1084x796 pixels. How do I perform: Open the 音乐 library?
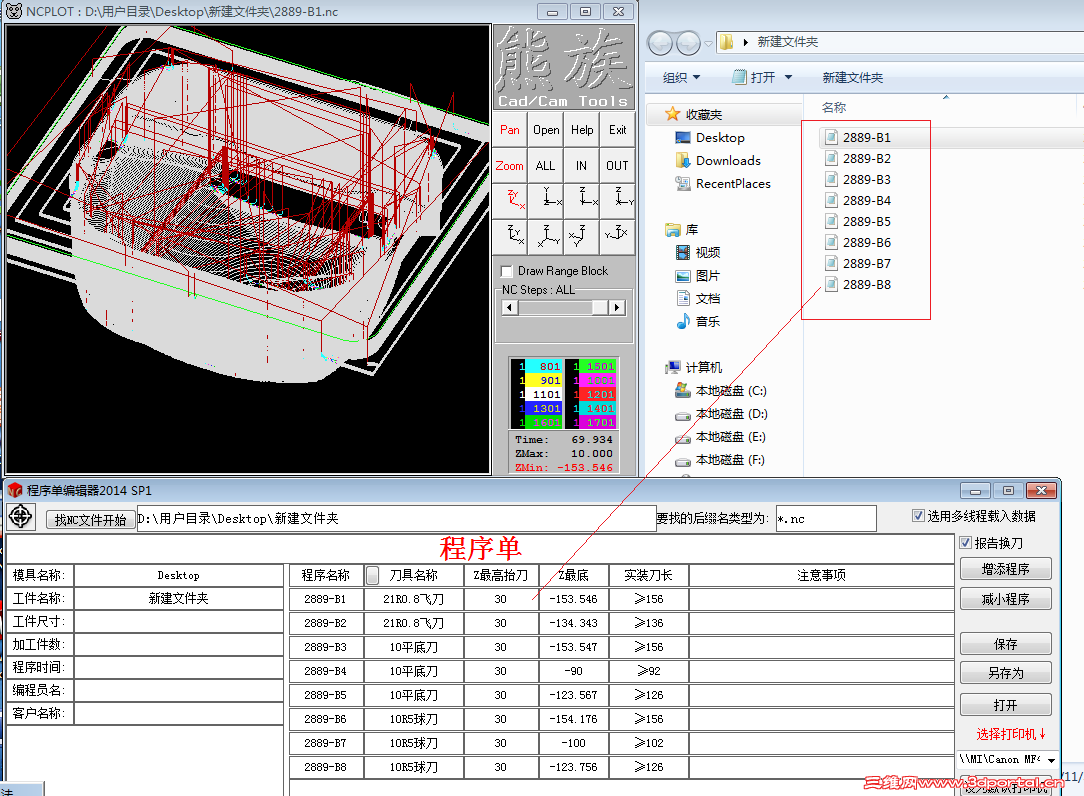click(707, 321)
